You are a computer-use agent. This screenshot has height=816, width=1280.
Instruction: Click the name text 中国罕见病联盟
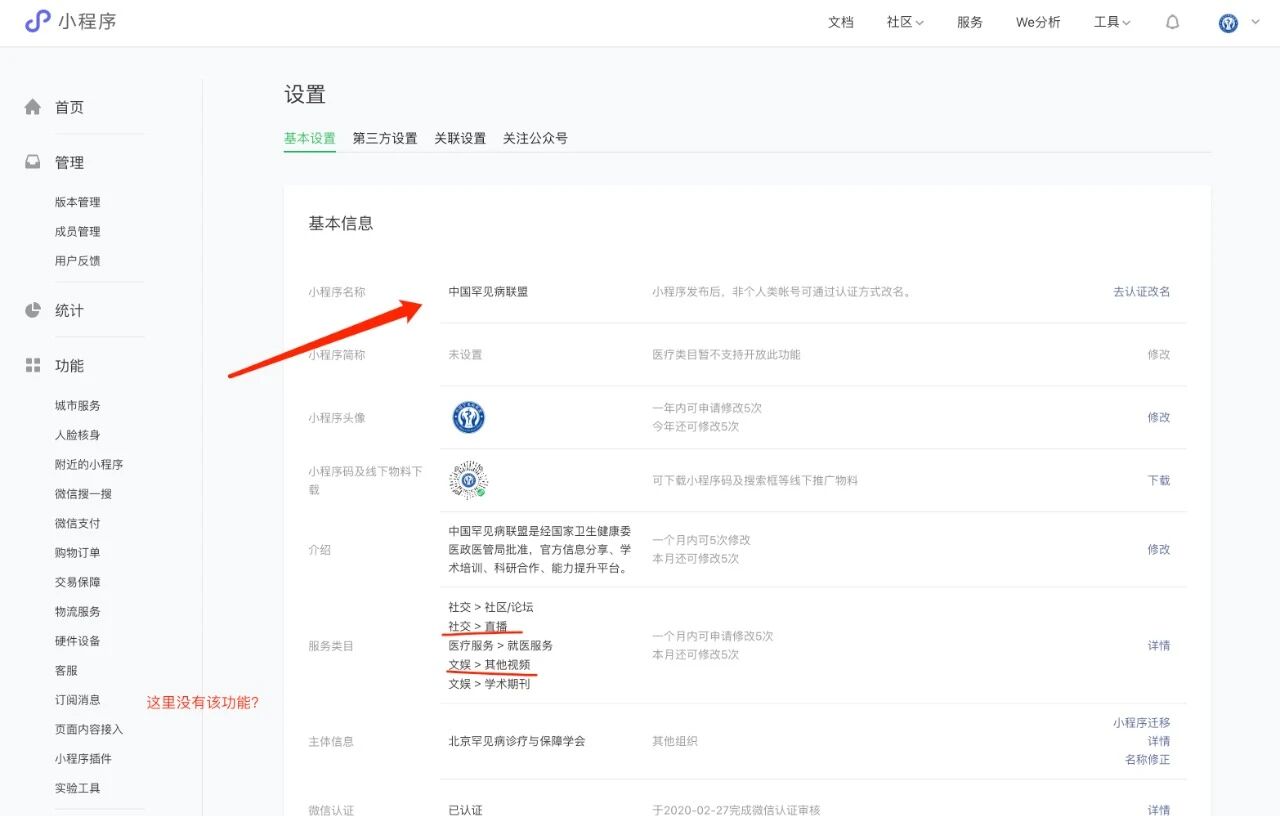(x=488, y=291)
